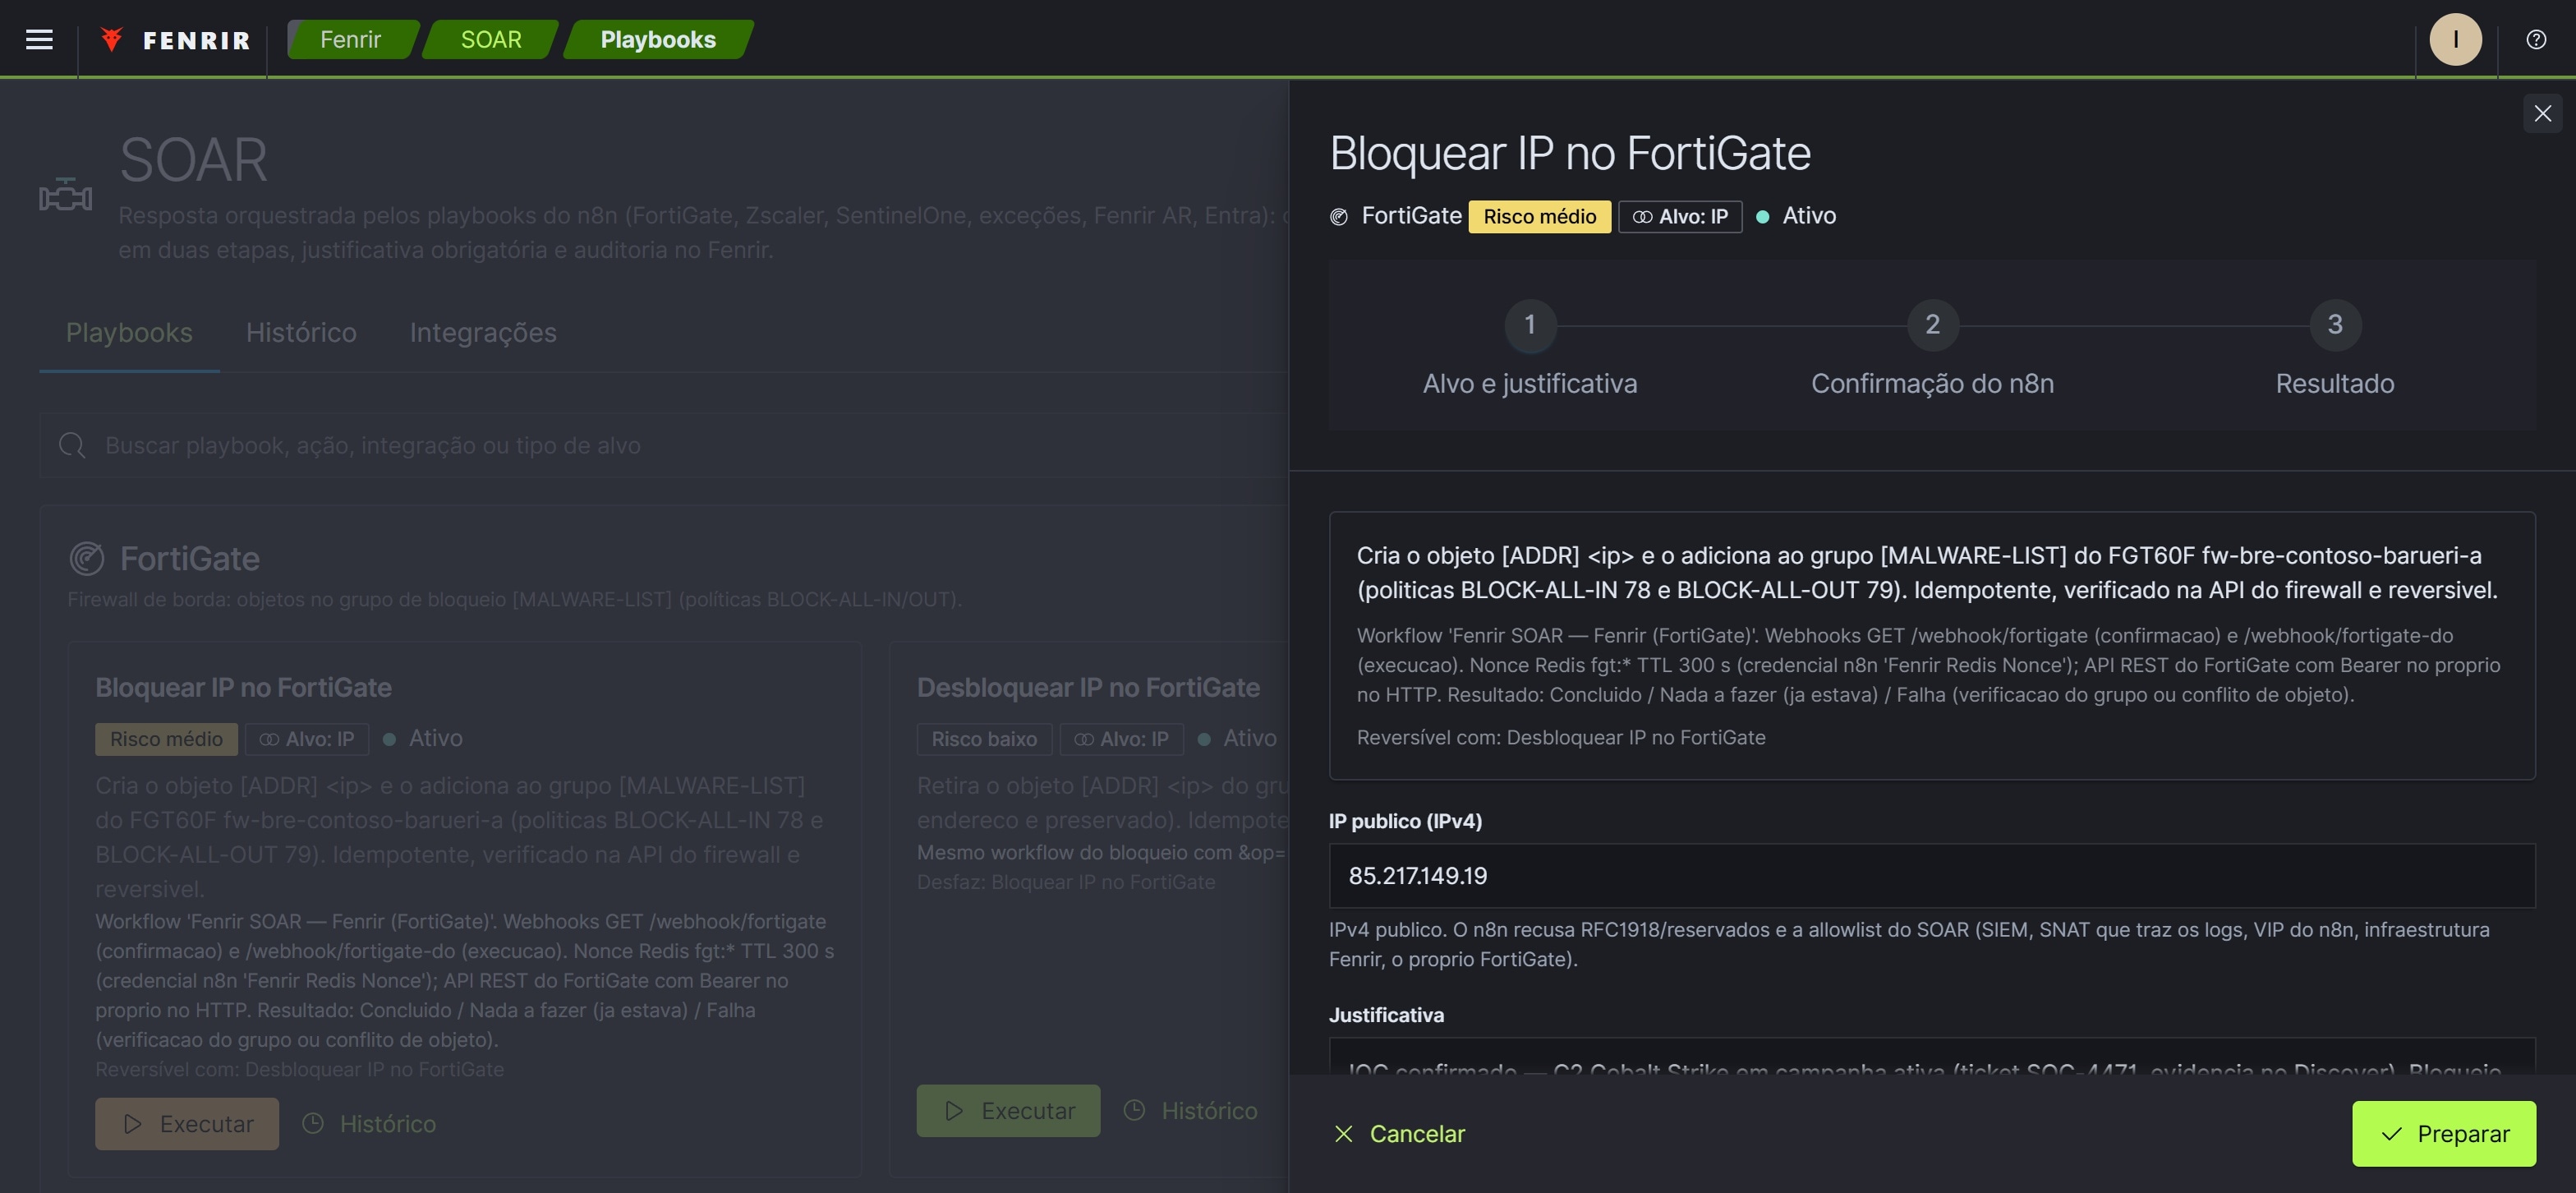The image size is (2576, 1193).
Task: Execute Bloquear IP no FortiGate playbook
Action: coord(187,1123)
